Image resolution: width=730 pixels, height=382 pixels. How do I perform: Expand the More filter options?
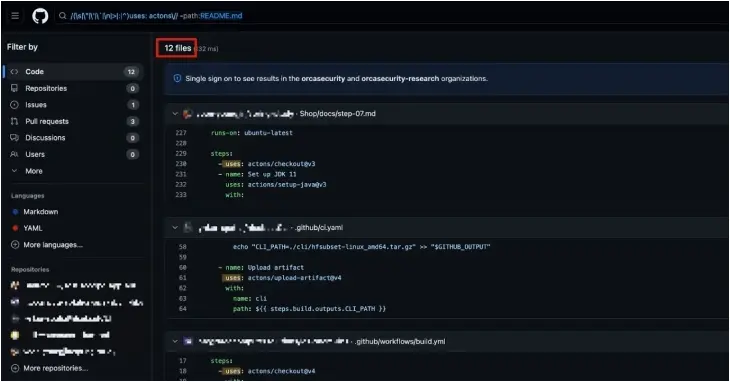pyautogui.click(x=27, y=171)
